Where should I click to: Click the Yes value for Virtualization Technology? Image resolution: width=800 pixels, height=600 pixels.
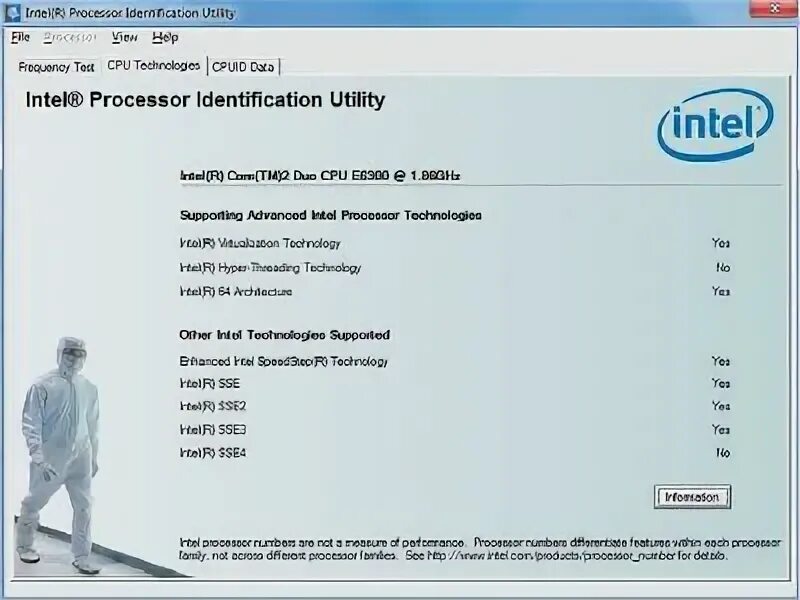point(721,243)
